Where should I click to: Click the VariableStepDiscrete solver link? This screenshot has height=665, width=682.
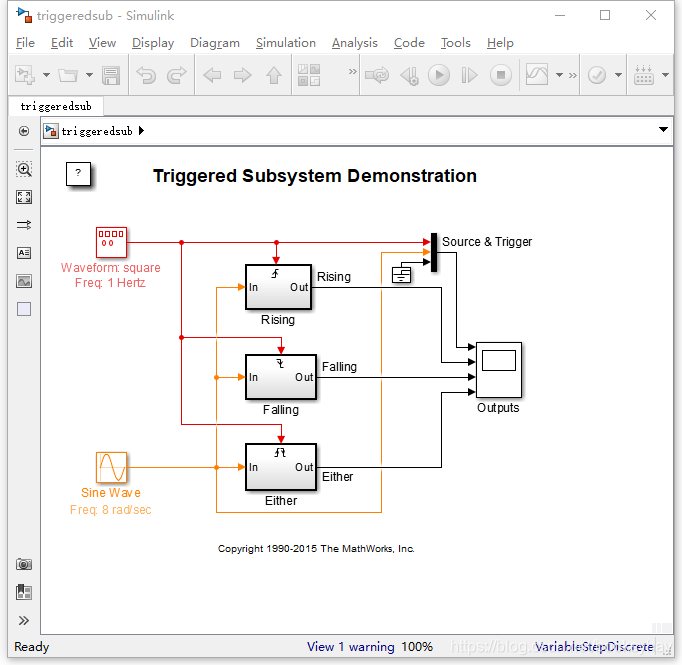(594, 647)
